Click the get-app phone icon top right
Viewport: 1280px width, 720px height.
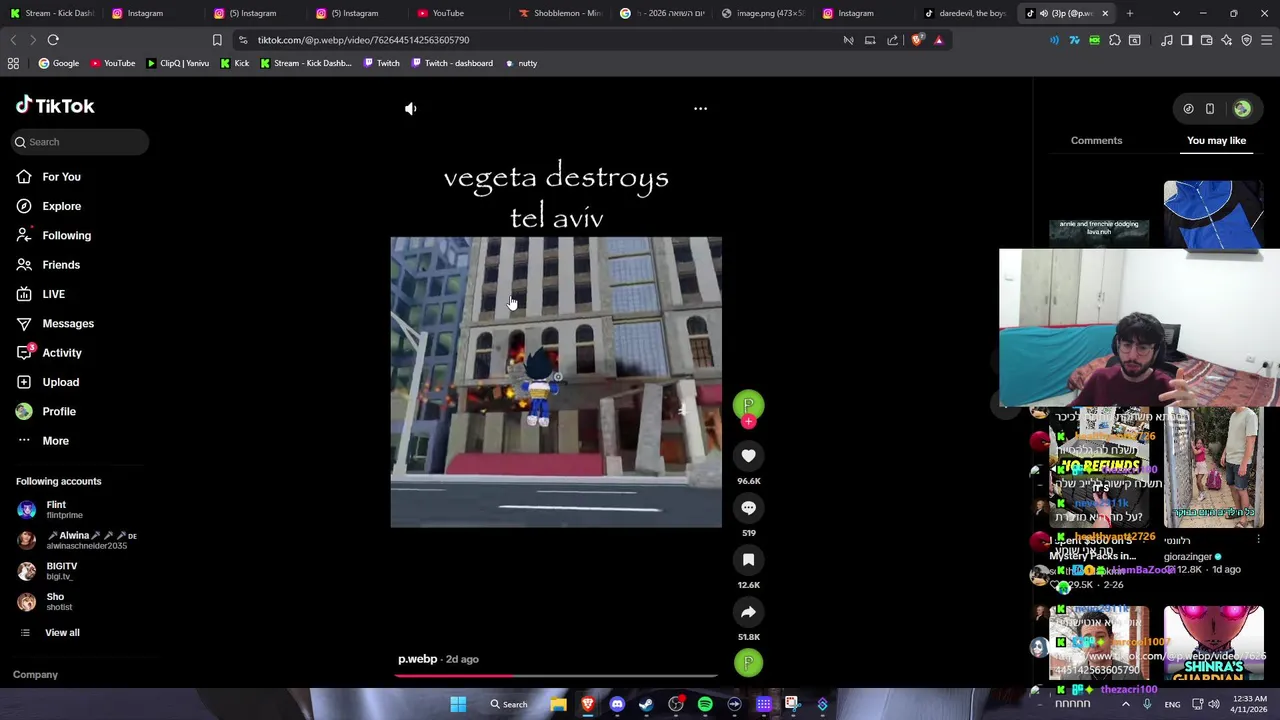click(x=1210, y=109)
